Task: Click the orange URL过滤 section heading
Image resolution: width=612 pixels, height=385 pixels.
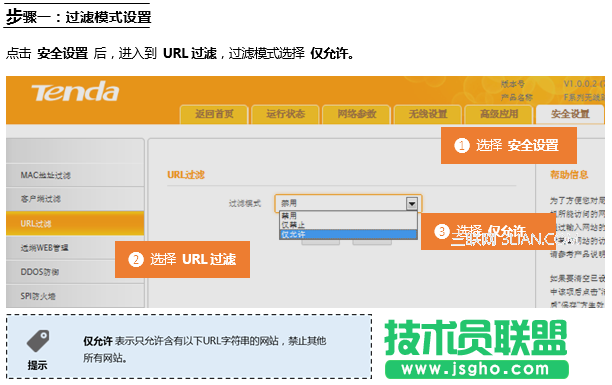Action: [186, 175]
